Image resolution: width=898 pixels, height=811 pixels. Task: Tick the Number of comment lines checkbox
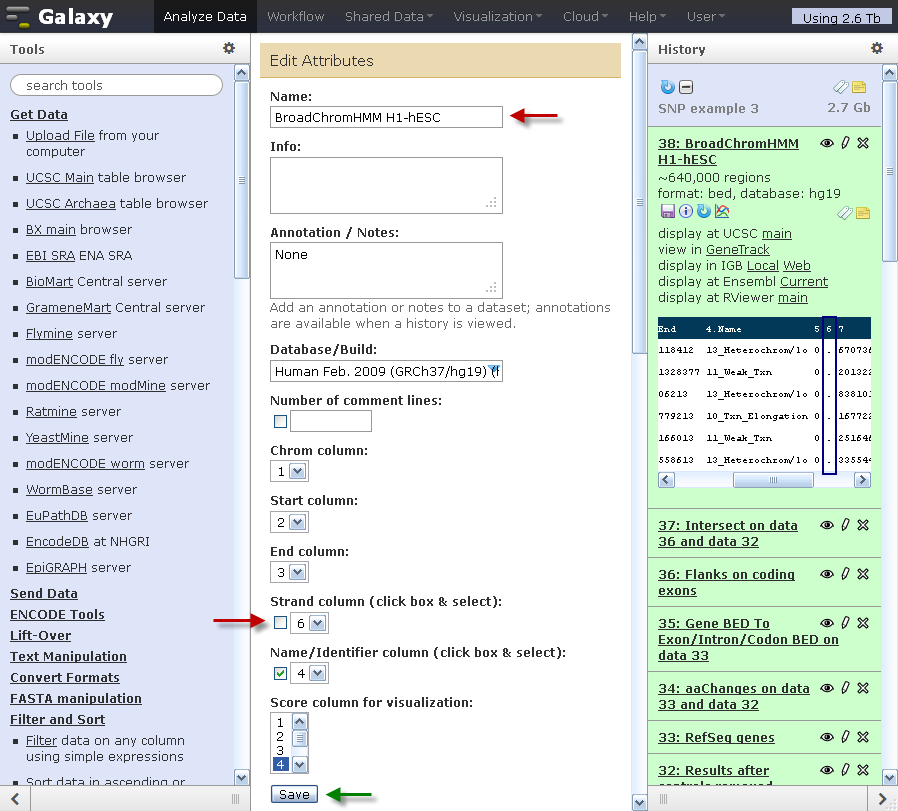[280, 422]
